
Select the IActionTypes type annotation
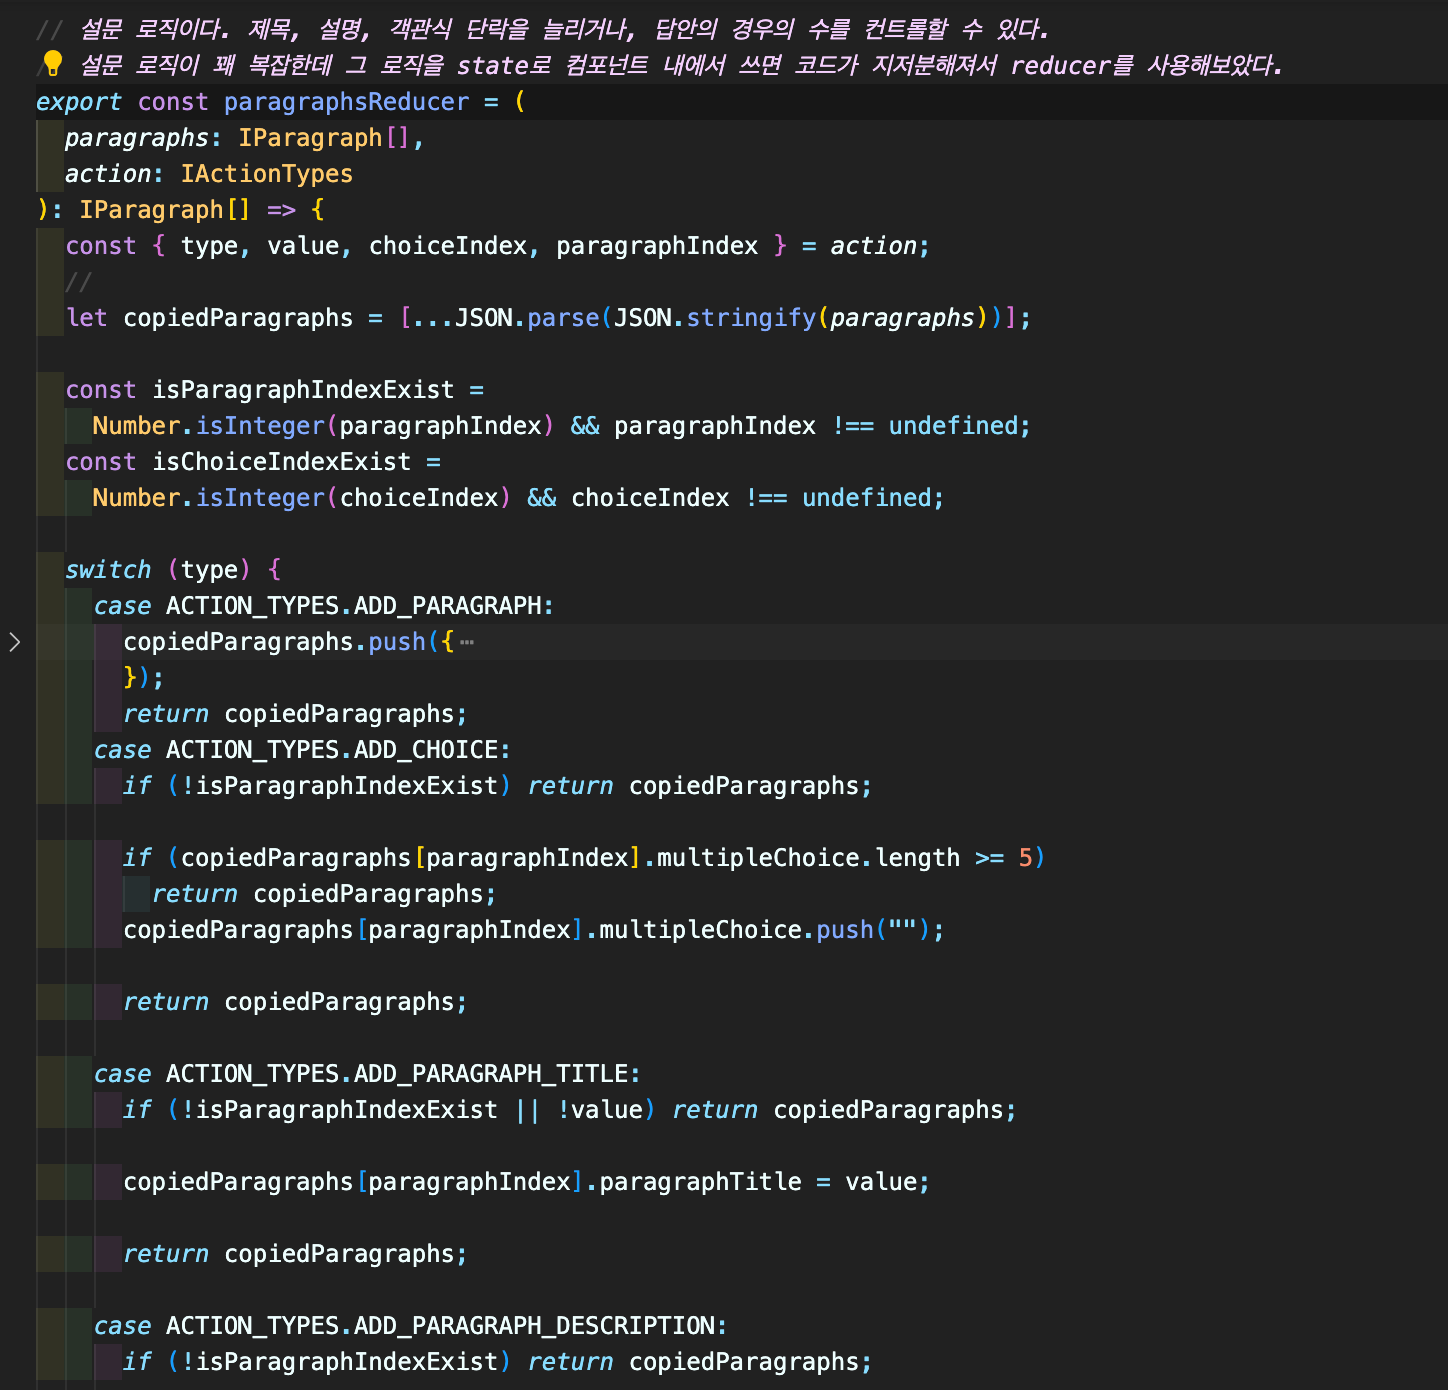coord(266,173)
